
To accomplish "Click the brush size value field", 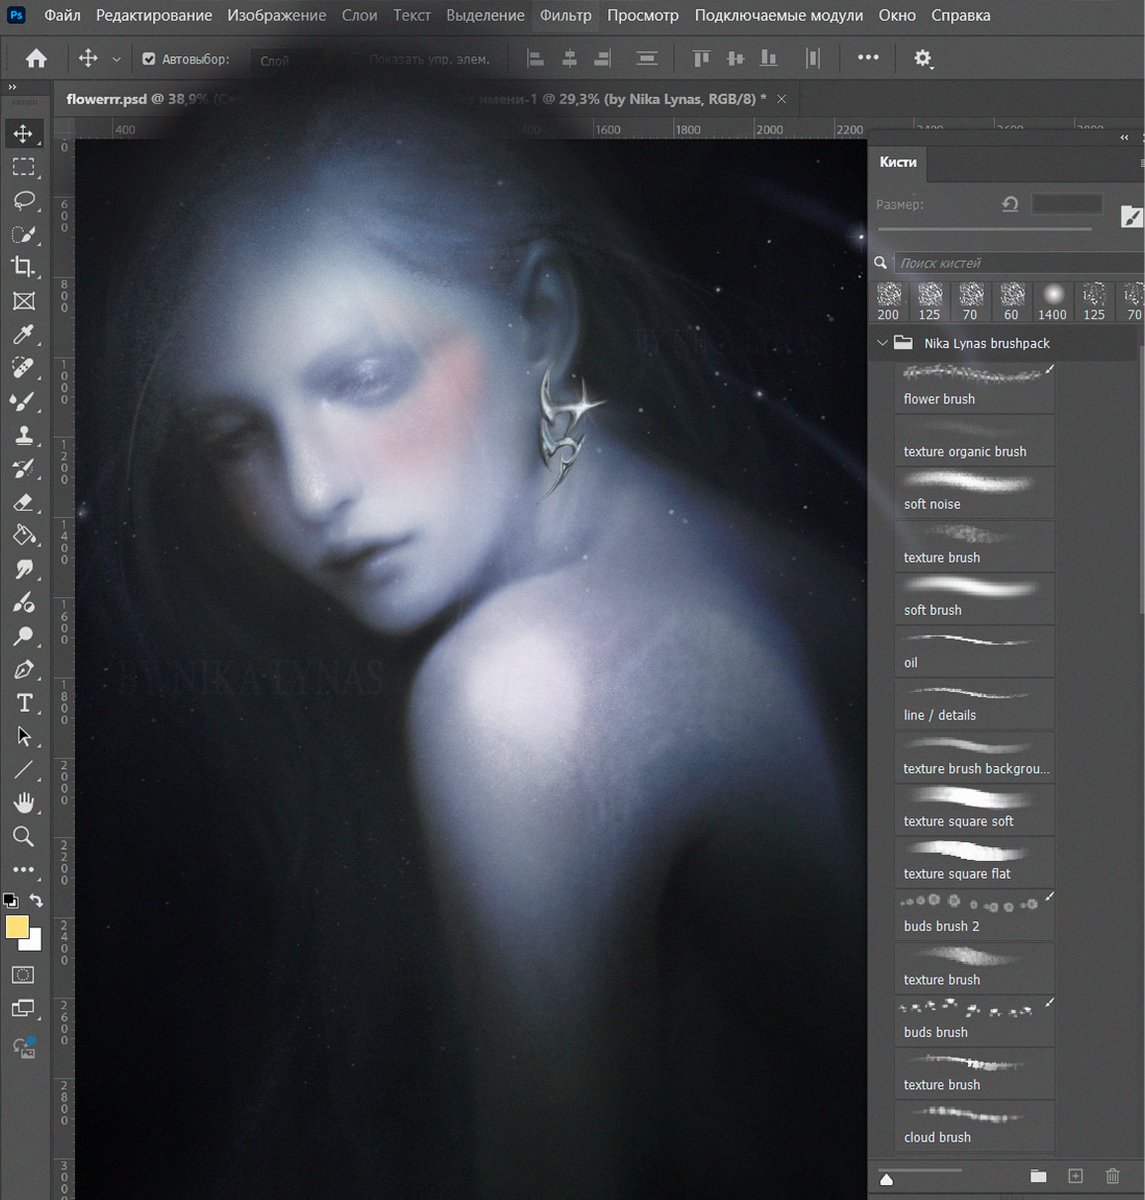I will pyautogui.click(x=1067, y=203).
